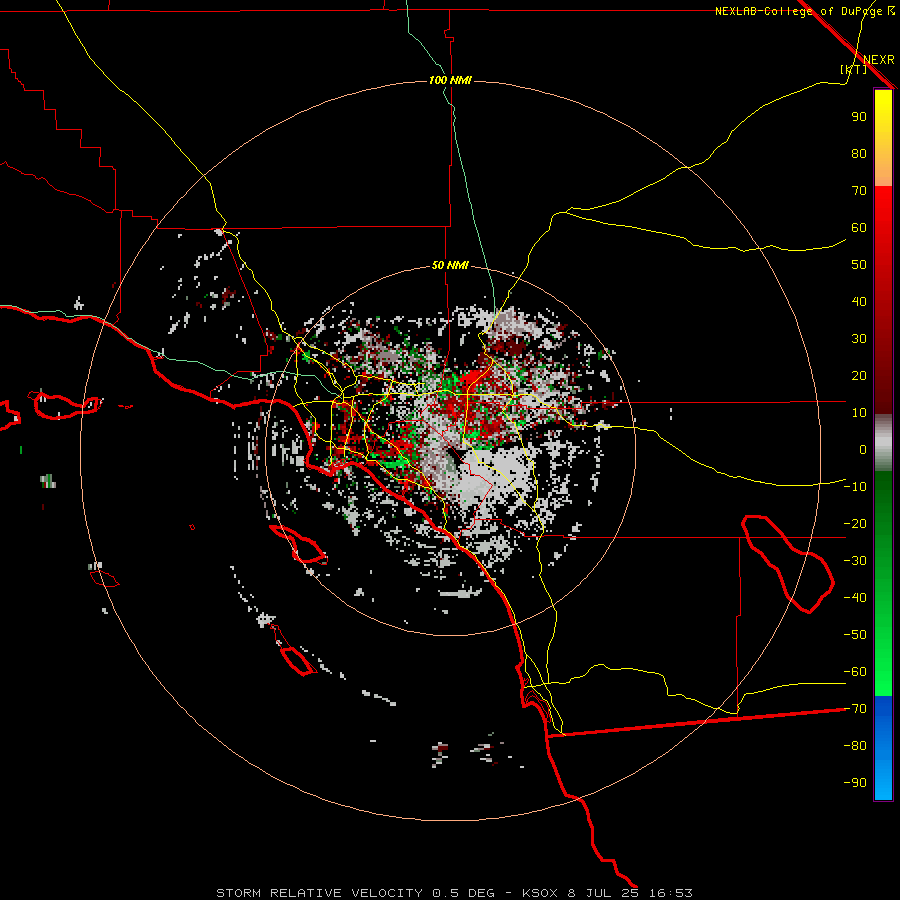Click the -20 value on the velocity scale
The height and width of the screenshot is (900, 900).
pyautogui.click(x=855, y=523)
